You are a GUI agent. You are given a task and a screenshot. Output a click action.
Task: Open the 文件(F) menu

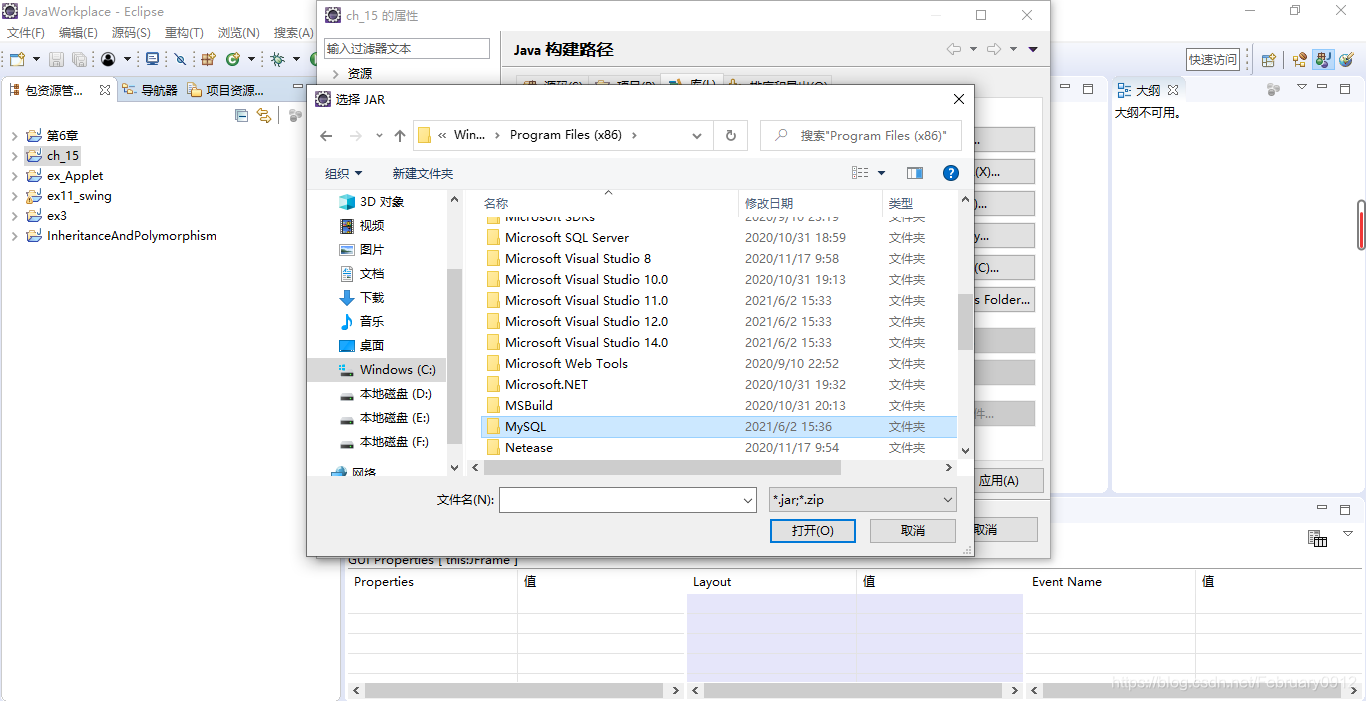(x=26, y=33)
